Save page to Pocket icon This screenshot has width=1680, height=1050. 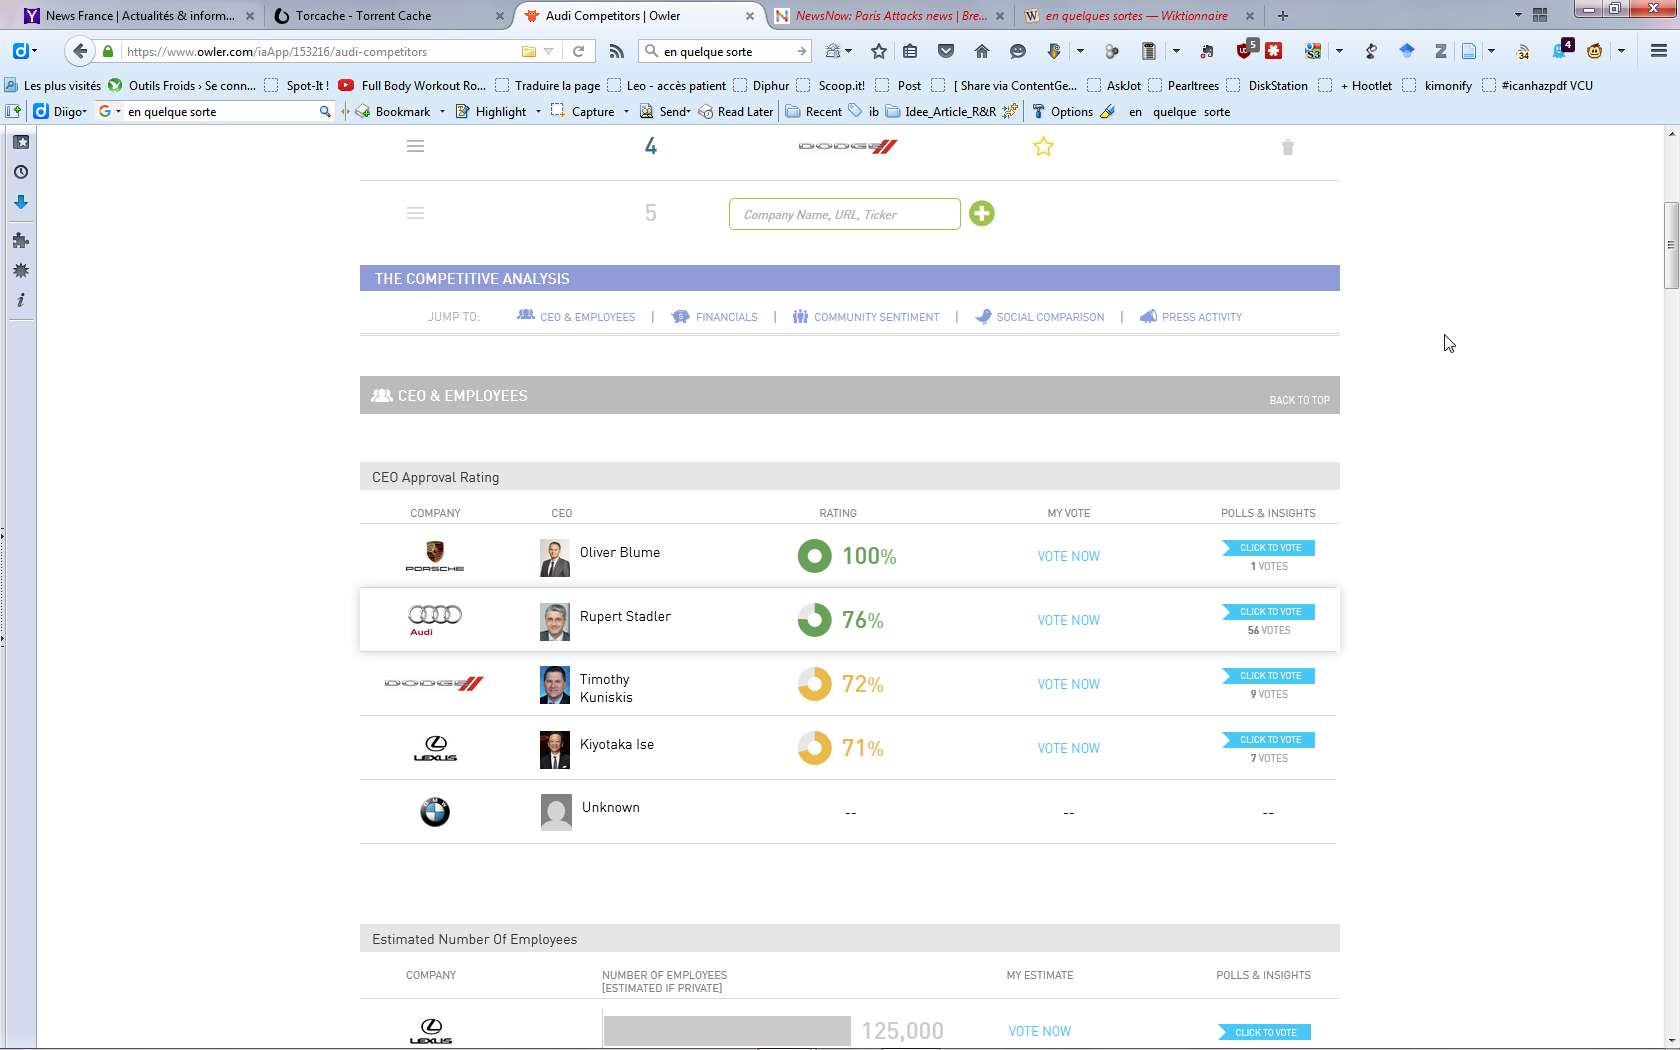click(946, 51)
